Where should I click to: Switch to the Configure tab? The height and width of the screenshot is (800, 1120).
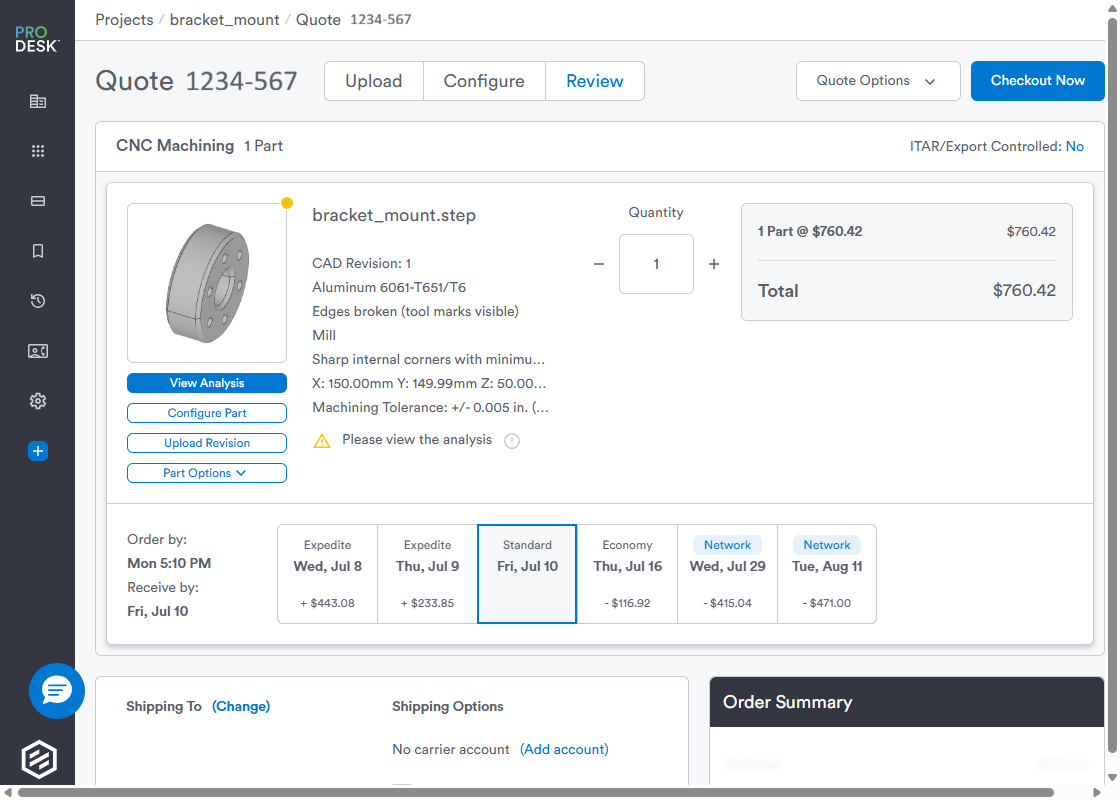(x=484, y=81)
